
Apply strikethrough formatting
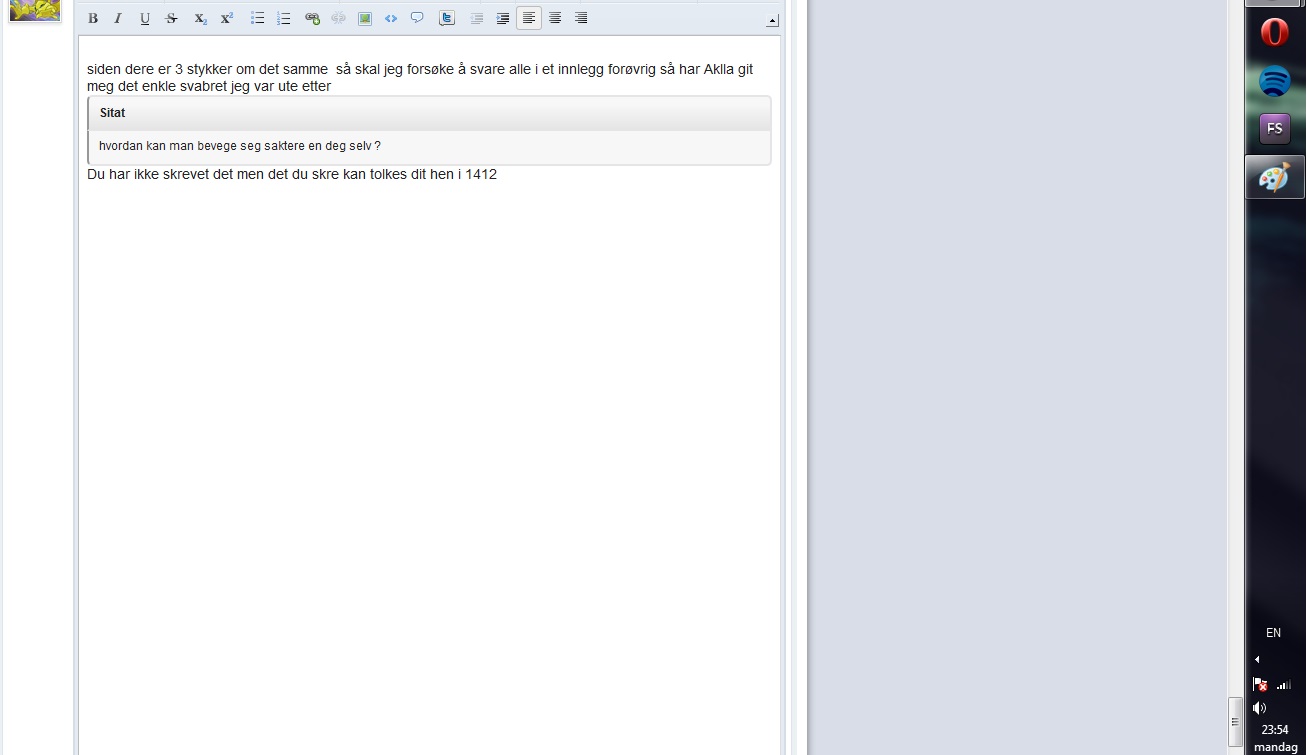pos(172,19)
